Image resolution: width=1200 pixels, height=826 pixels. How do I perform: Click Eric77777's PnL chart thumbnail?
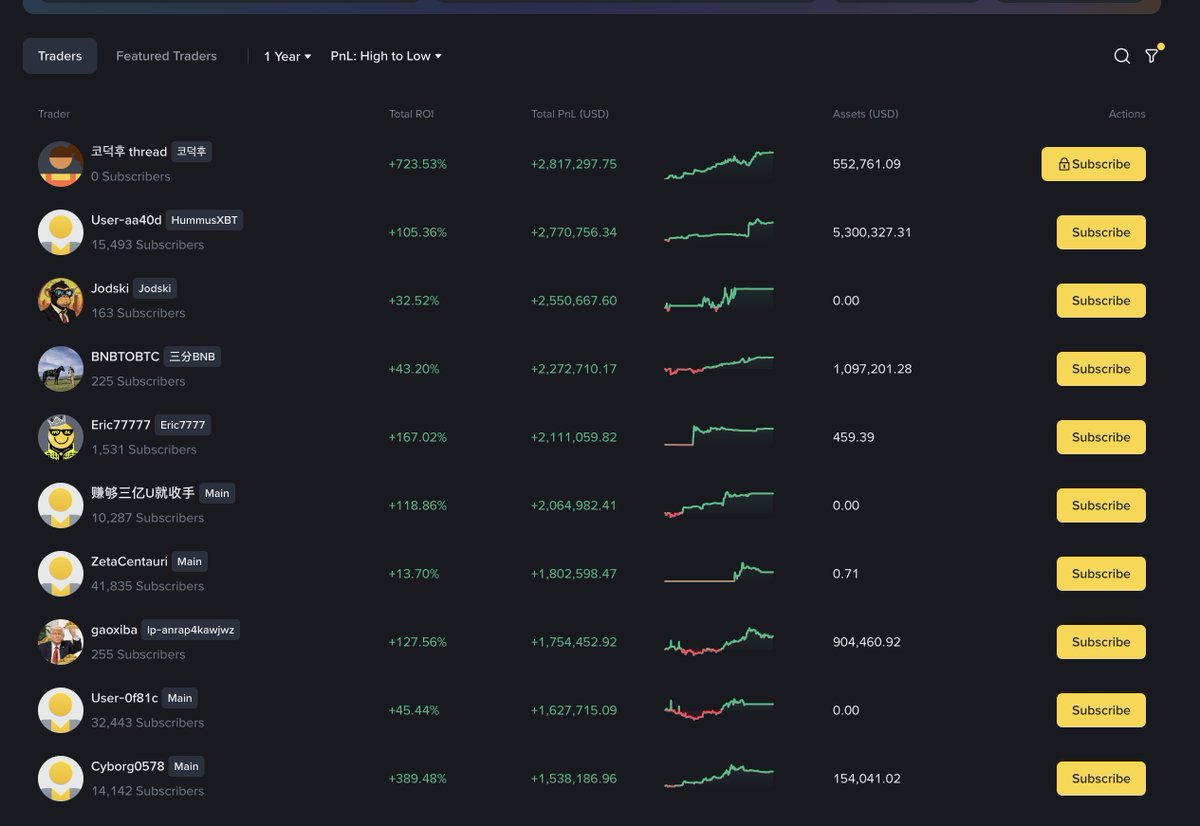[718, 437]
